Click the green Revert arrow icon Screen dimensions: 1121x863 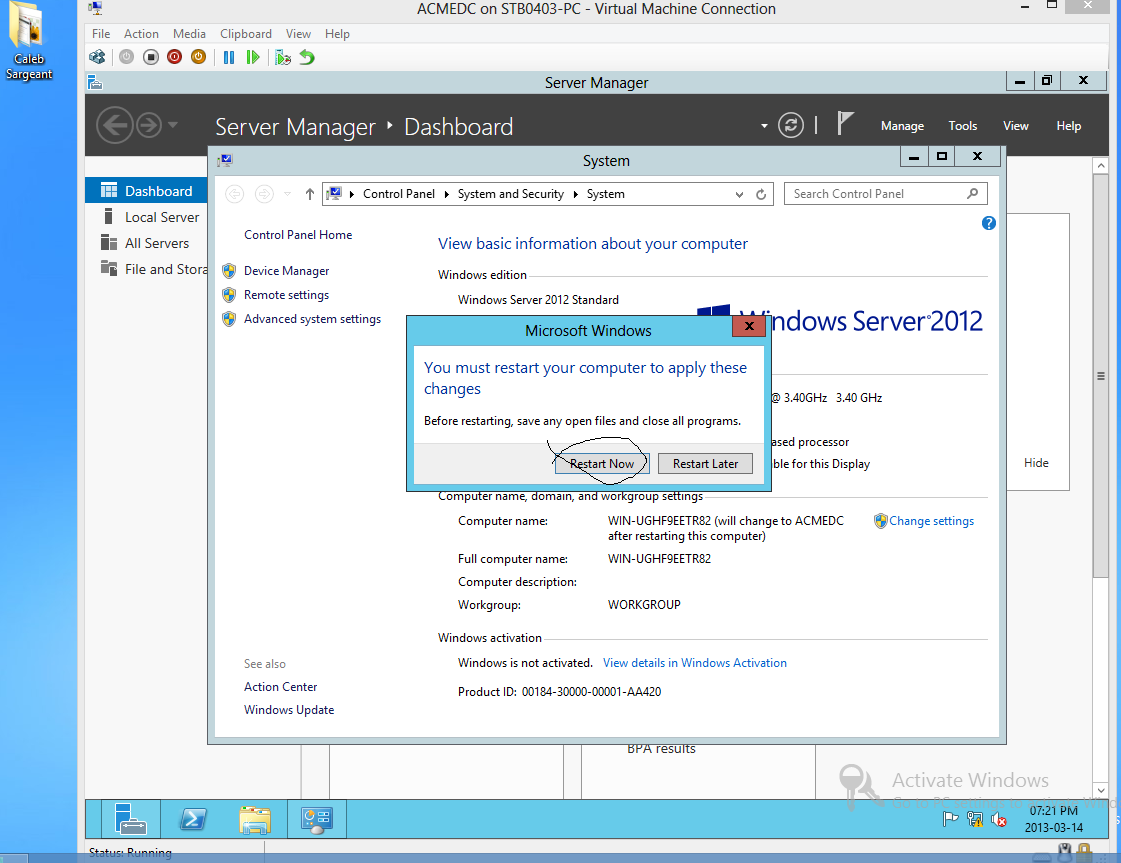[307, 57]
